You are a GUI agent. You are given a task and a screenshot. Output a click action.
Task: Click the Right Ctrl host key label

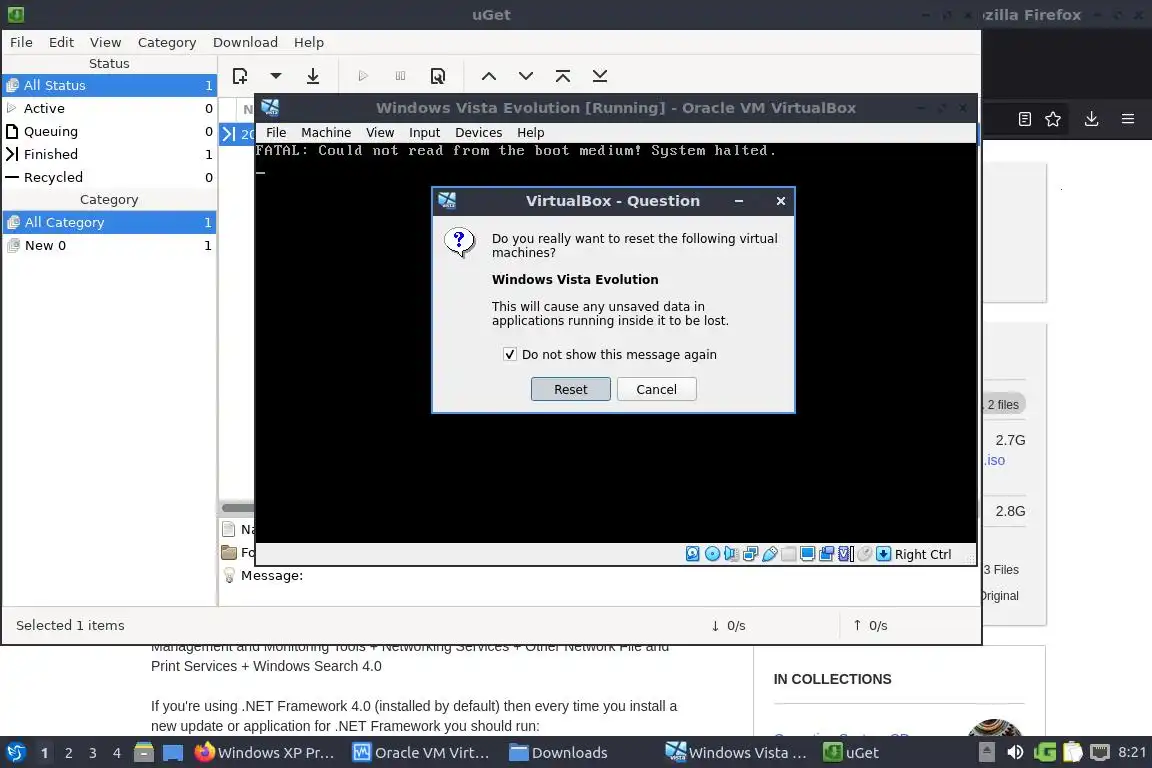923,554
